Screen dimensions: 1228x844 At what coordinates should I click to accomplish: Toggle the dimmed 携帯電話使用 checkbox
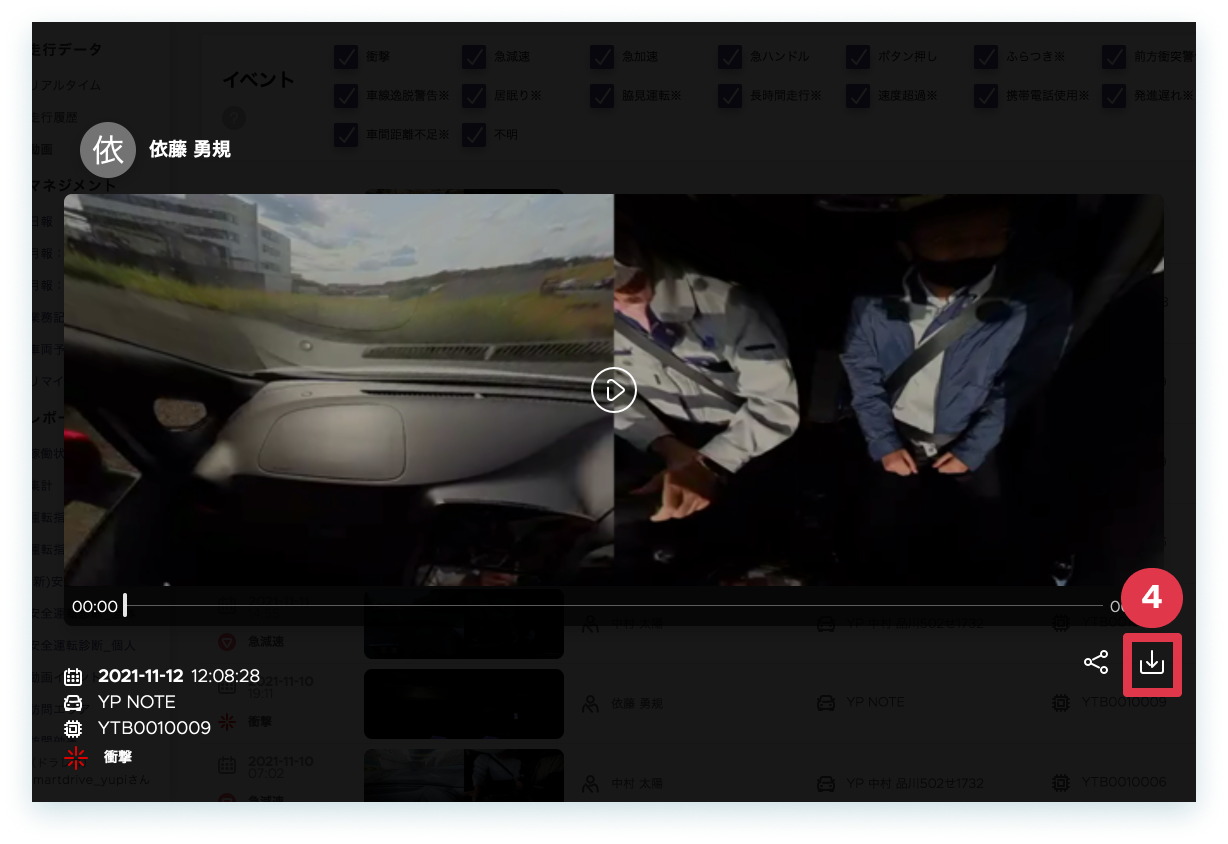(986, 96)
